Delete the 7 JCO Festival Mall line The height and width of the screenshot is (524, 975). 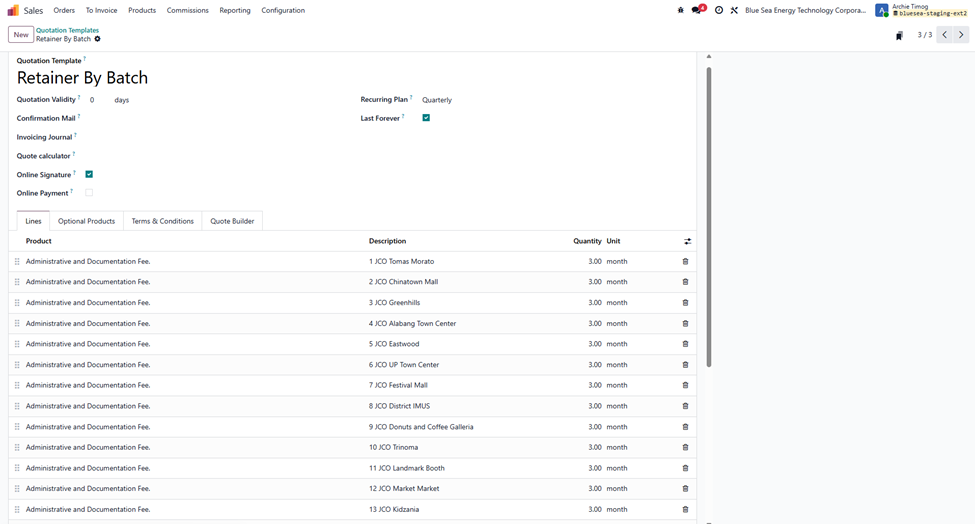(685, 385)
